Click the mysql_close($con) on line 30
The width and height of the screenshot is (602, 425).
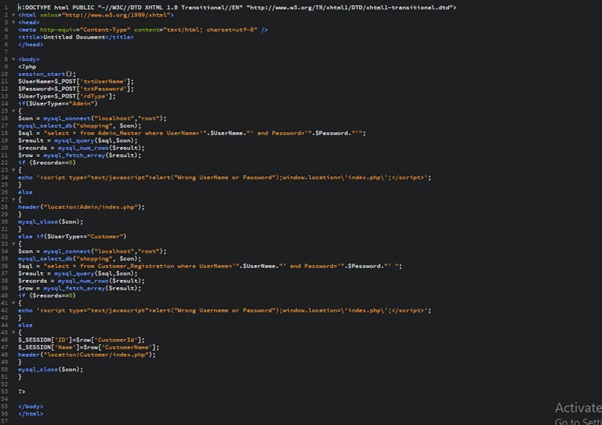(x=50, y=222)
